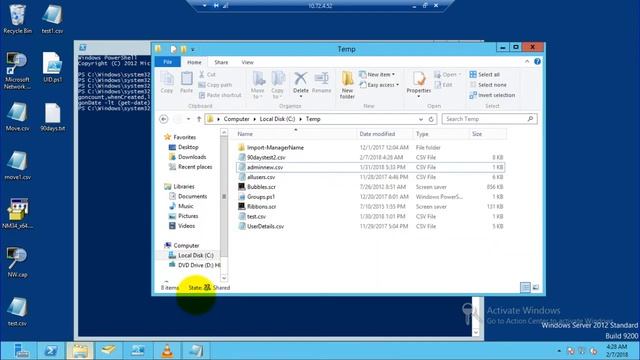The height and width of the screenshot is (360, 640).
Task: Switch to Details view icon in status bar
Action: 525,287
